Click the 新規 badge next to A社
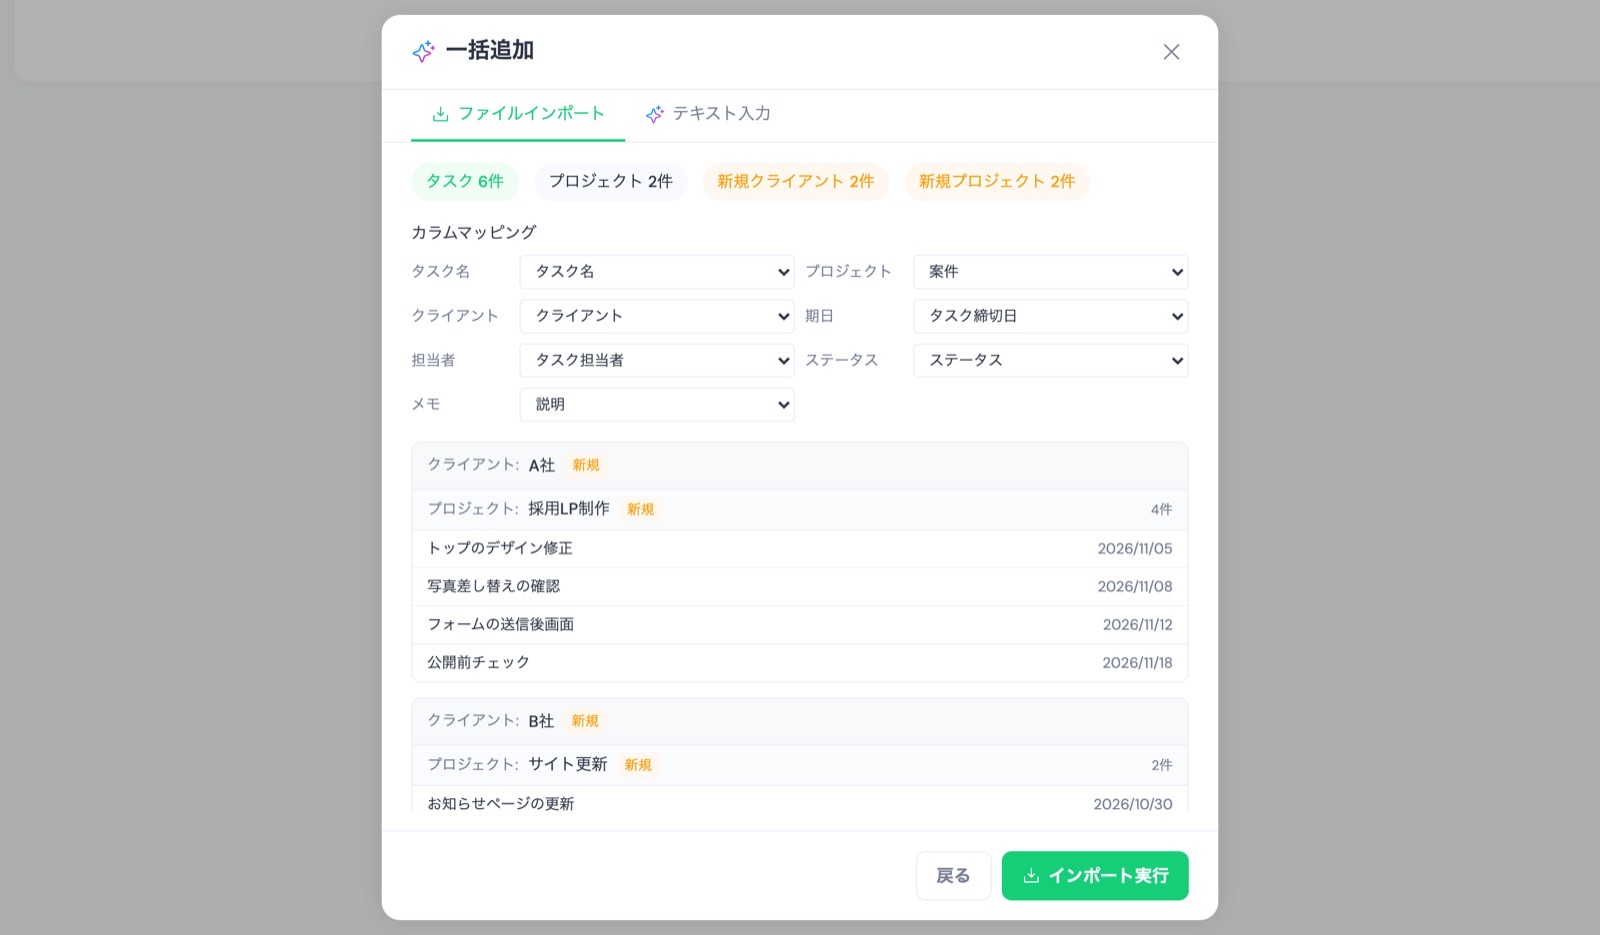This screenshot has width=1600, height=935. (x=586, y=465)
